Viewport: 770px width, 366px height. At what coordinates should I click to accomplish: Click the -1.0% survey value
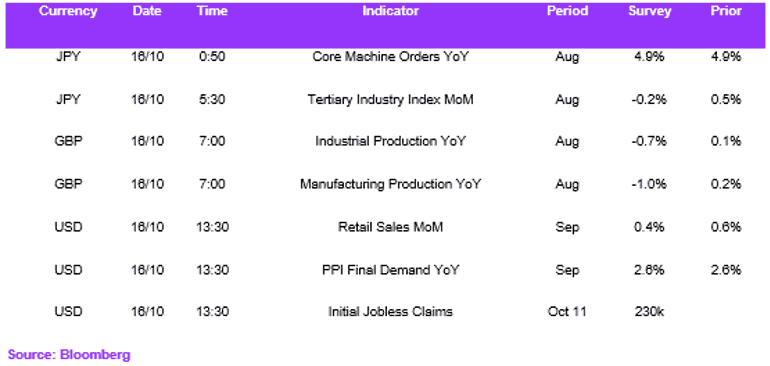pos(649,185)
